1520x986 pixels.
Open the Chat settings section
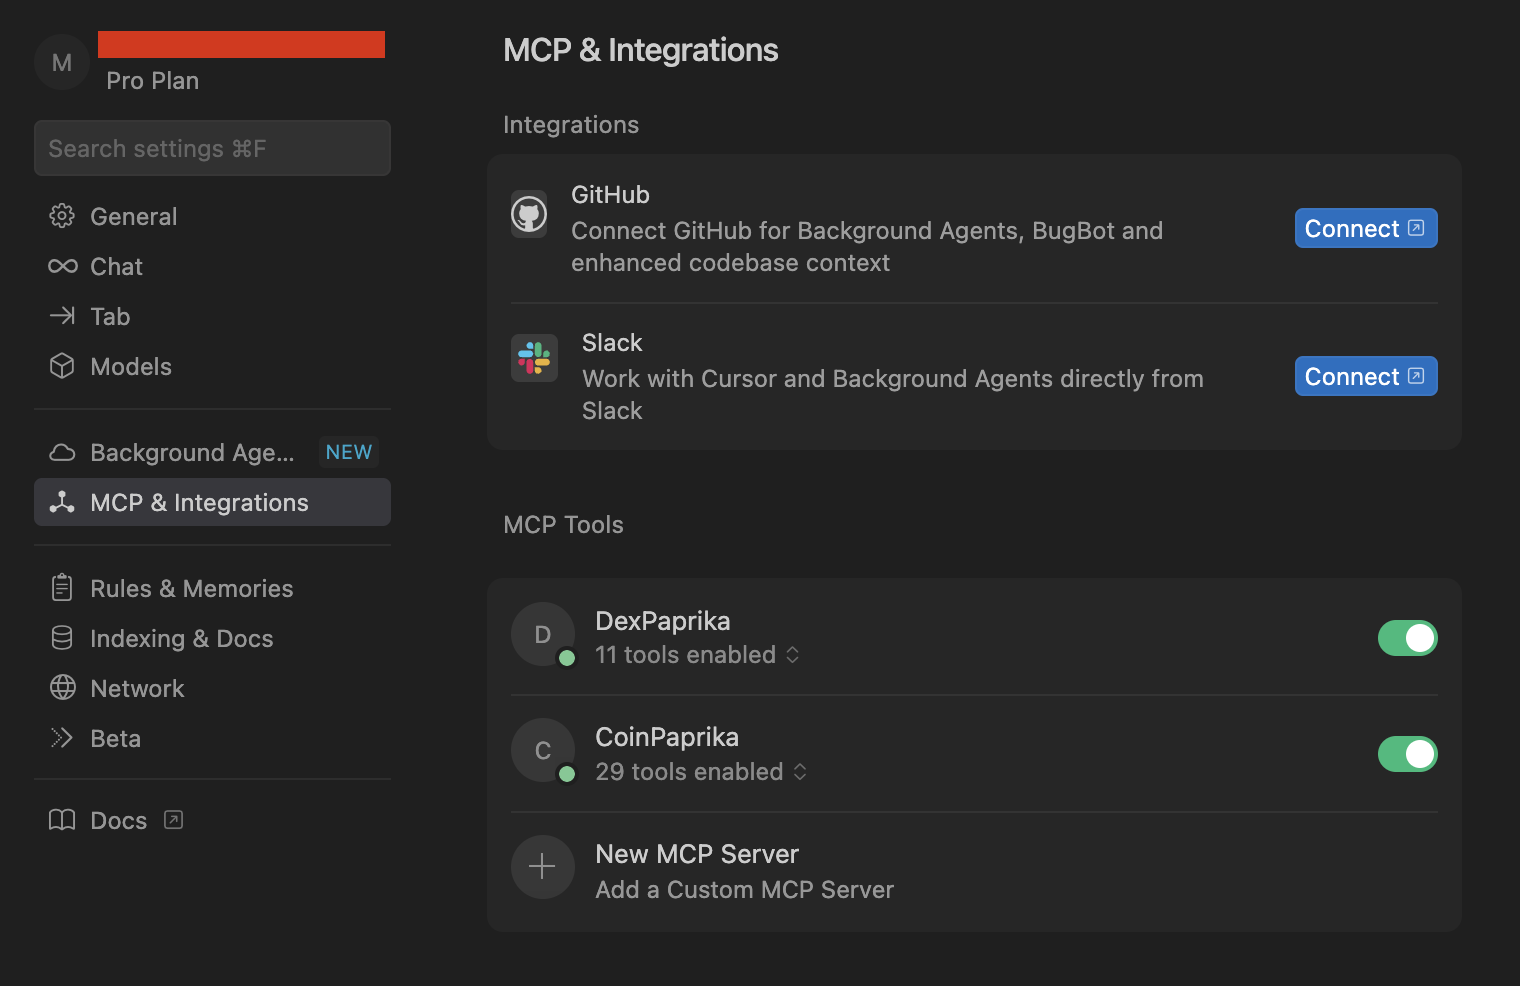point(212,266)
